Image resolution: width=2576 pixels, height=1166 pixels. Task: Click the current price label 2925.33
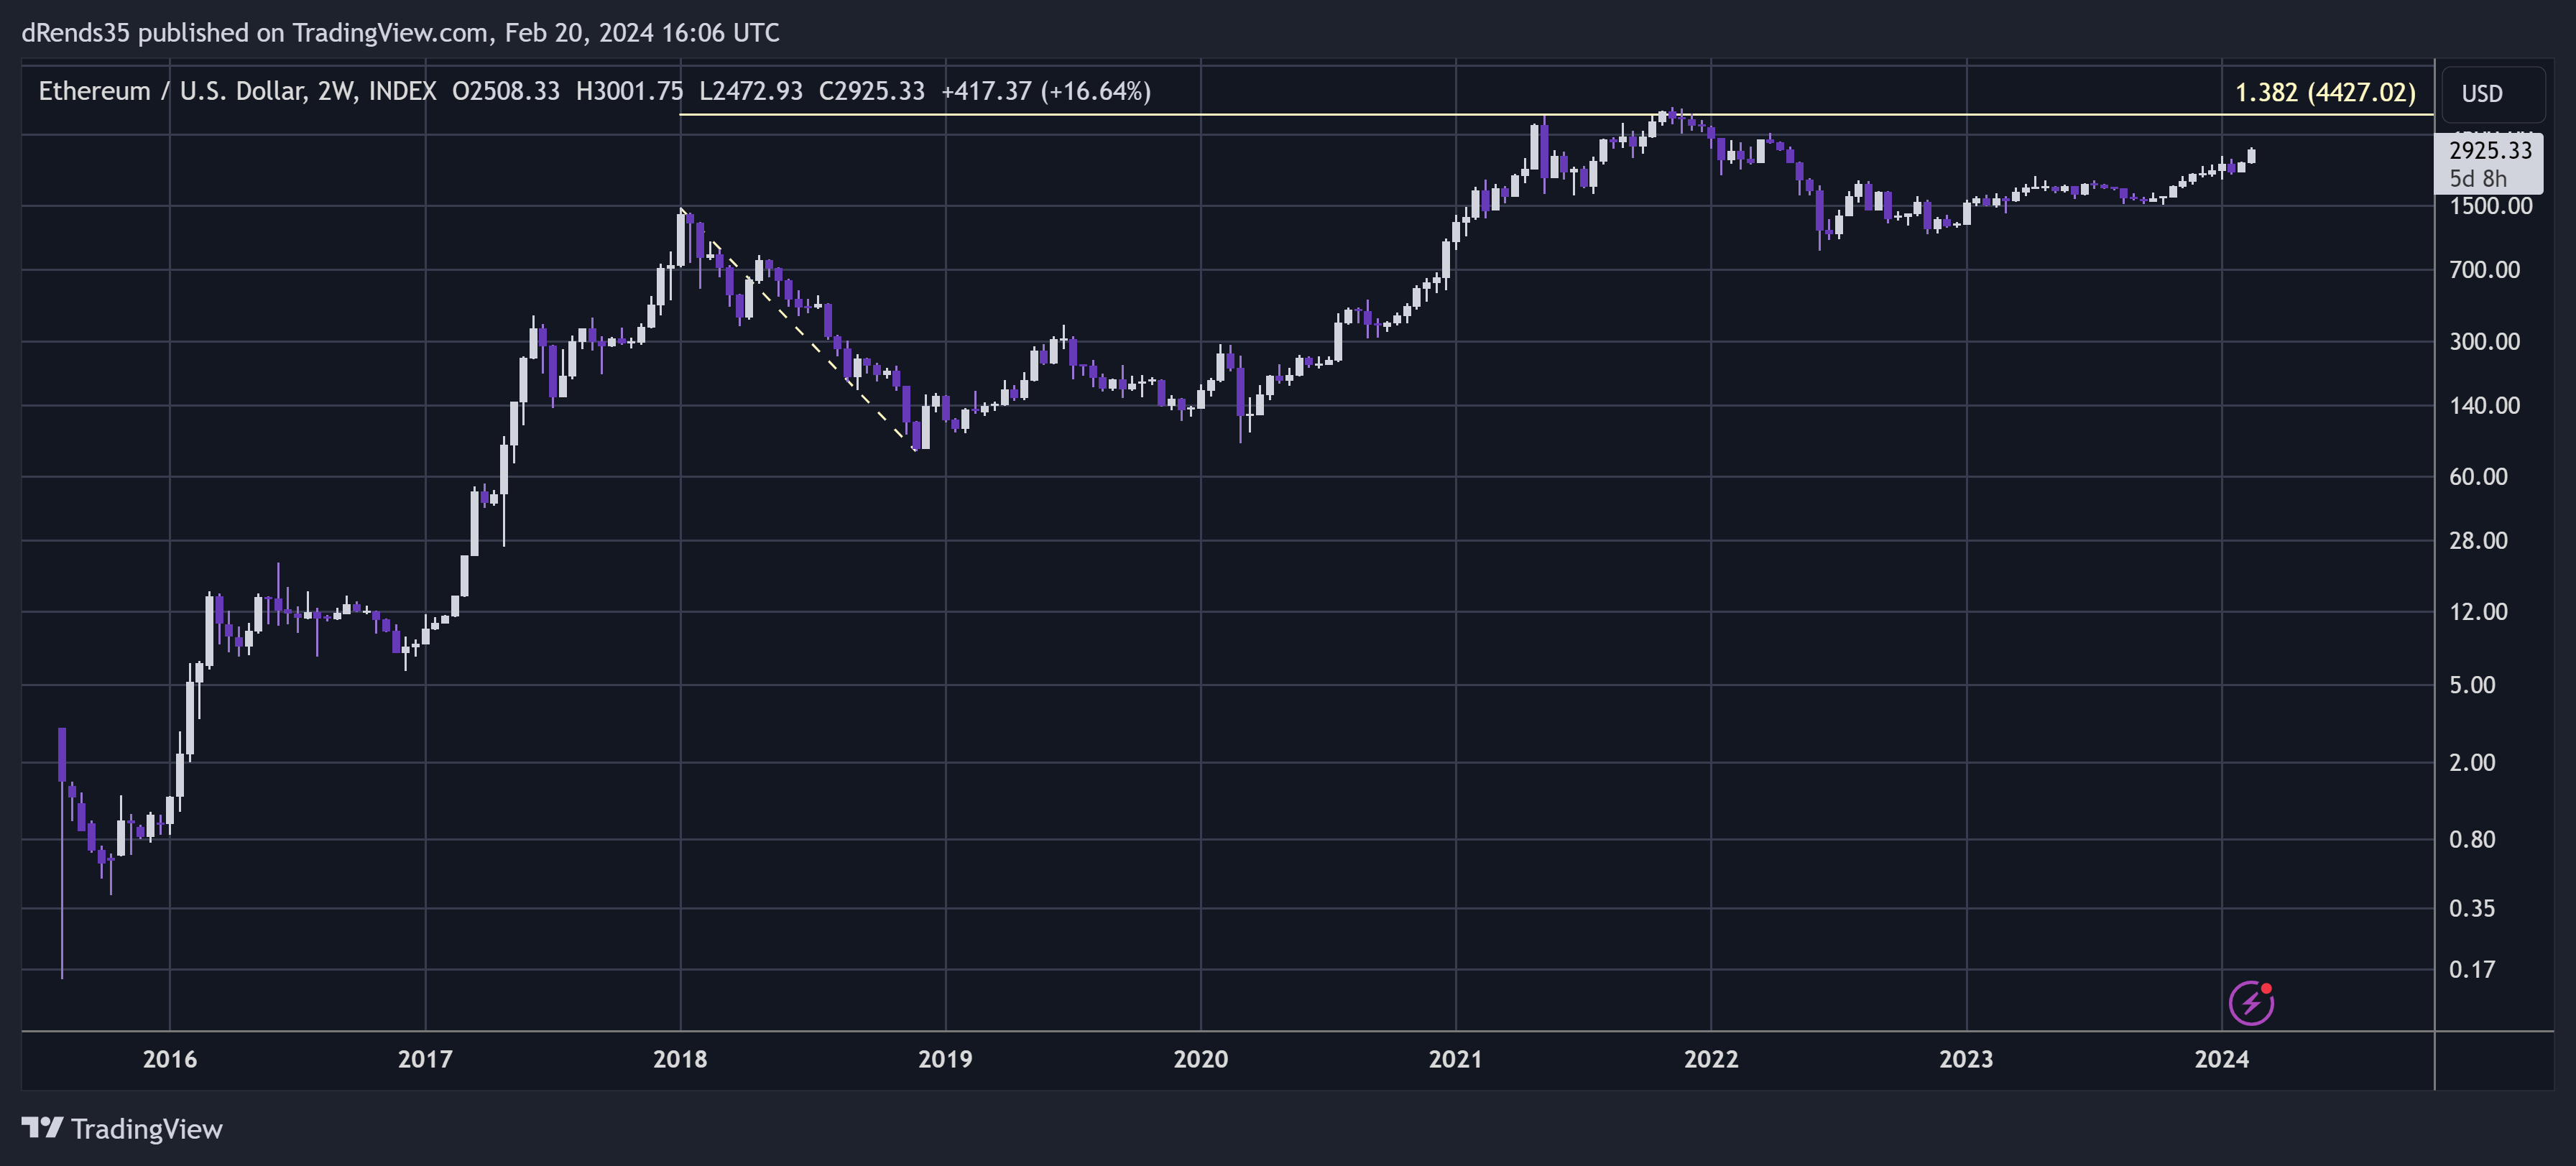pos(2490,150)
